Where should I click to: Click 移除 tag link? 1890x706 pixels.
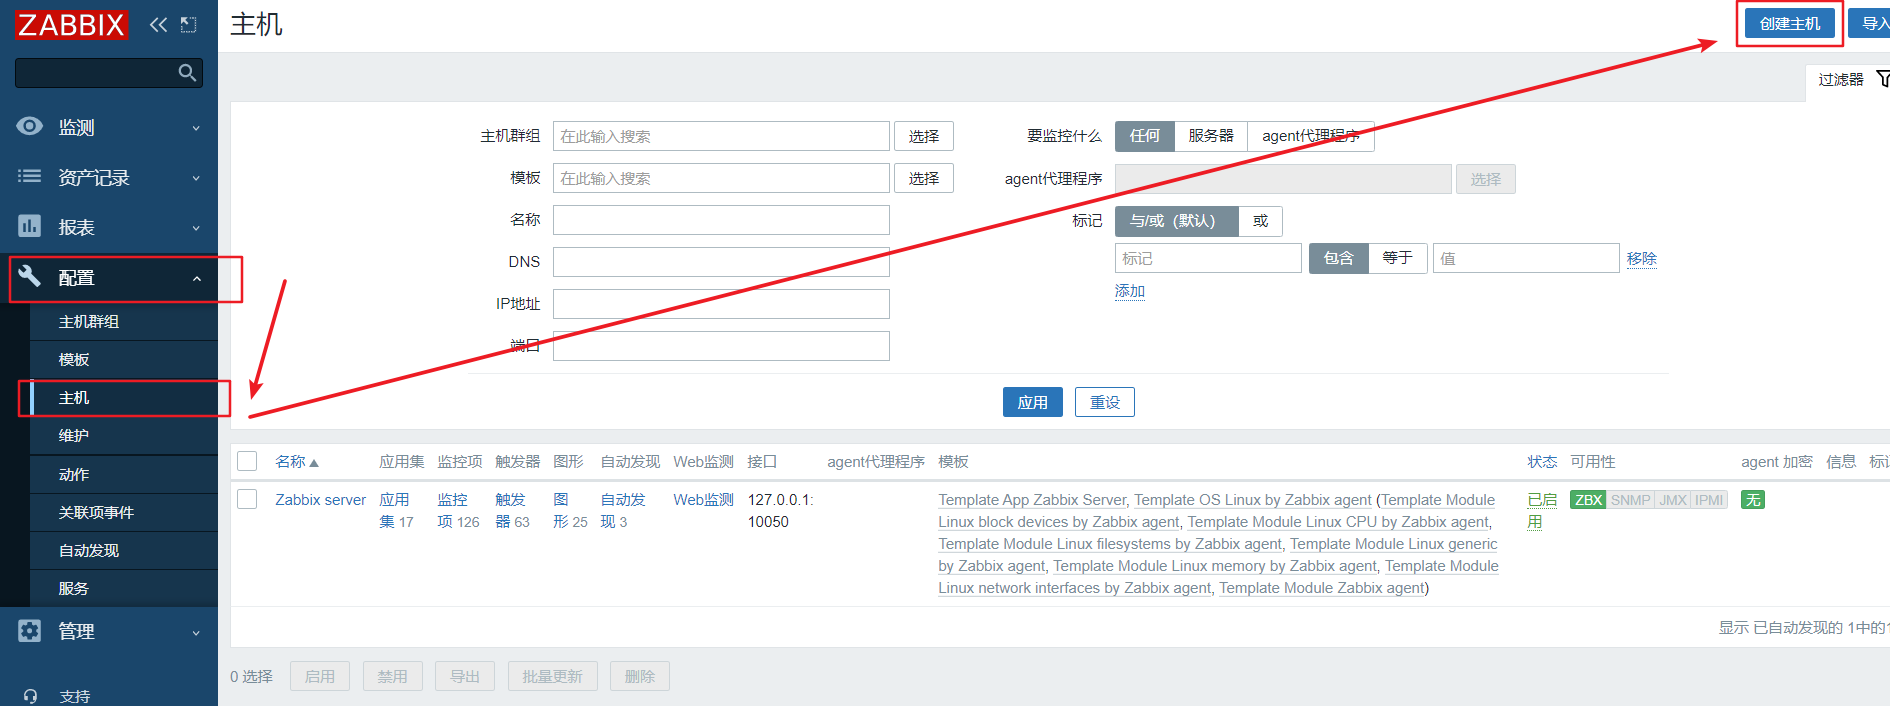[1642, 258]
